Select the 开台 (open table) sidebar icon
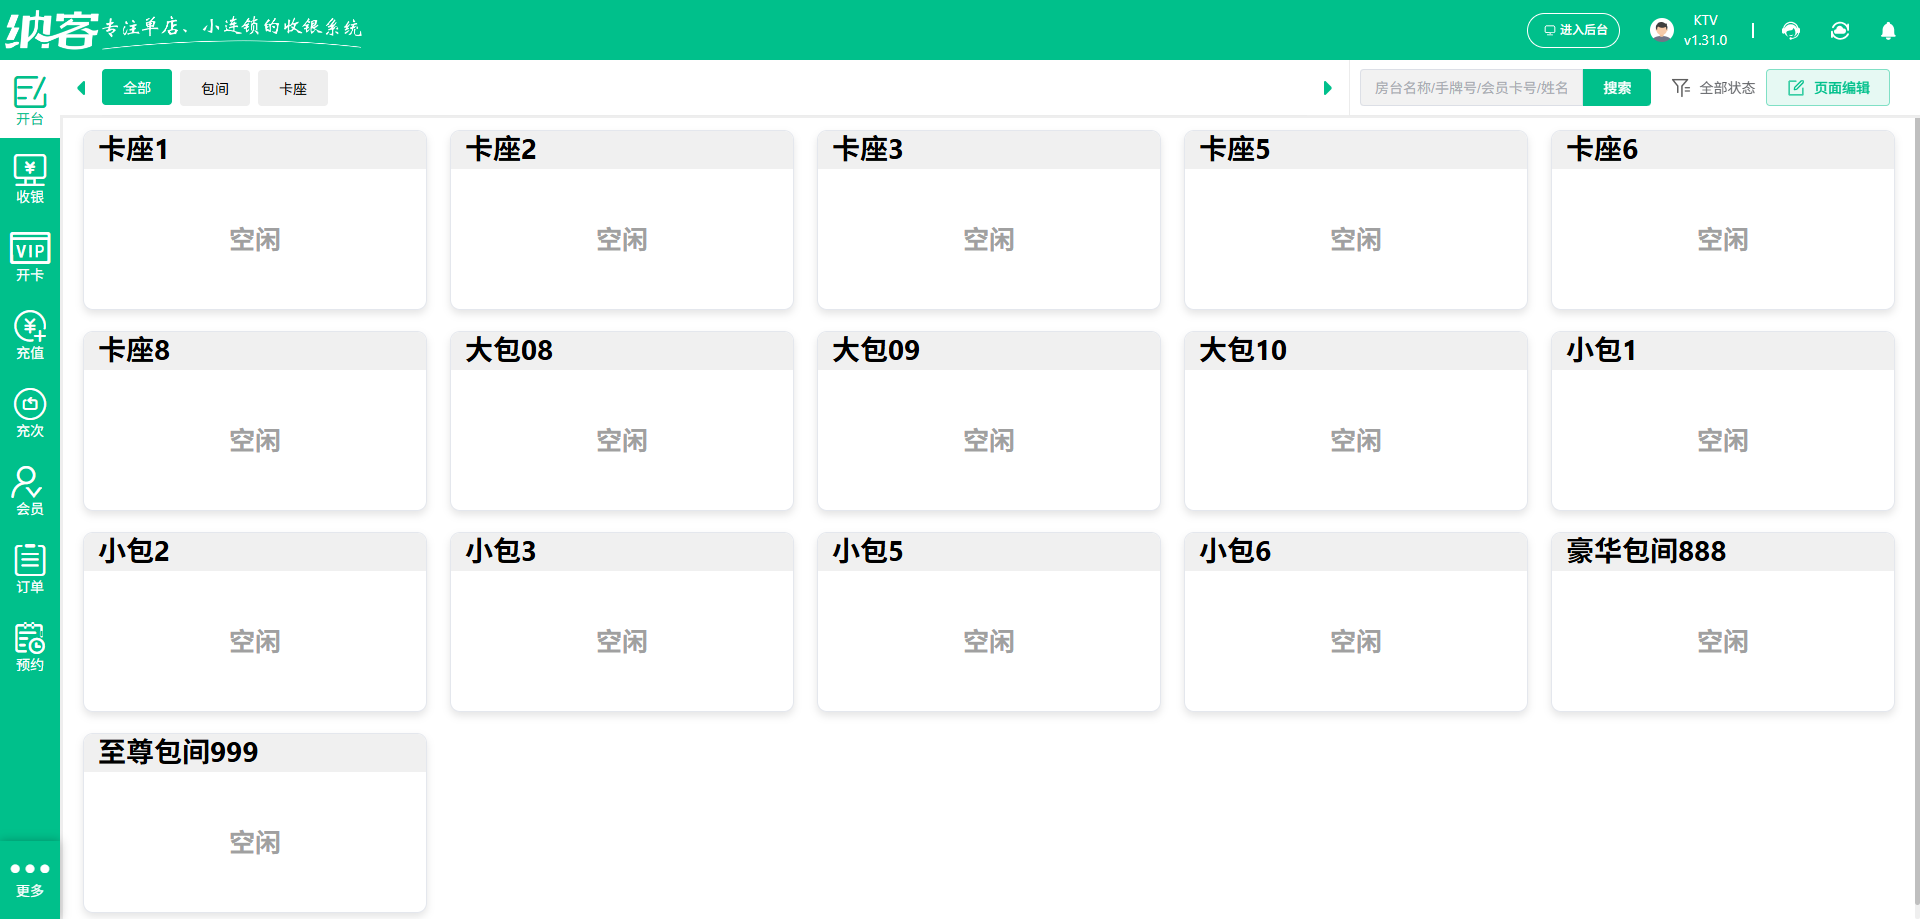 (x=30, y=98)
